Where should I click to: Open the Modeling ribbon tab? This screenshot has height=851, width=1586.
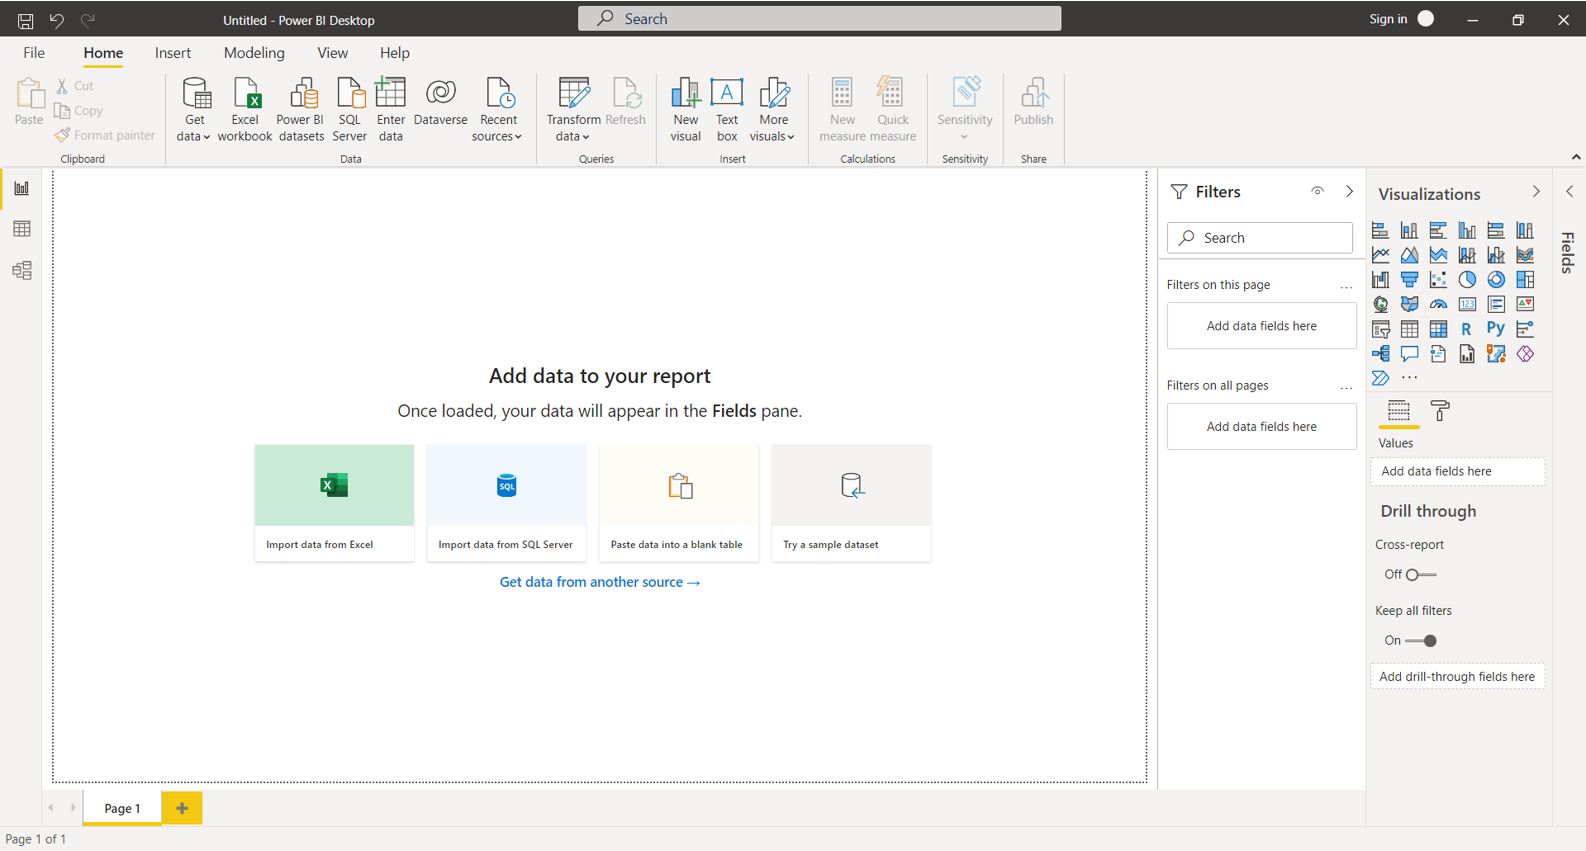click(254, 53)
